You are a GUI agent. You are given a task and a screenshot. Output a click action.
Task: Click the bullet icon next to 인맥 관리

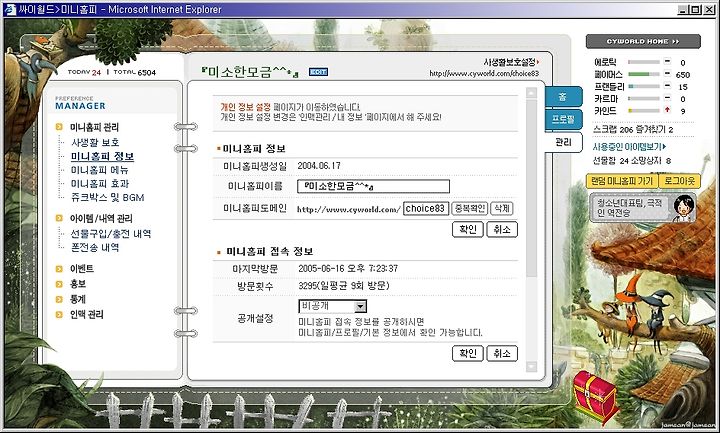click(59, 315)
